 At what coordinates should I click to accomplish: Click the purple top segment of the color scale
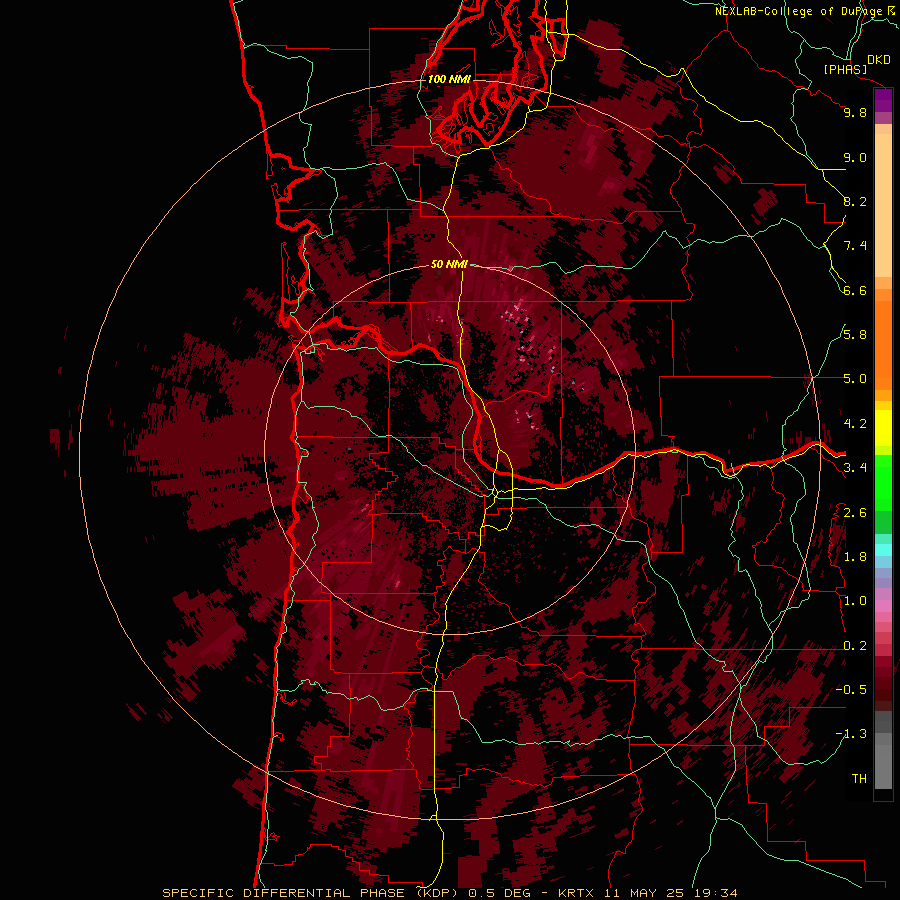click(x=883, y=100)
